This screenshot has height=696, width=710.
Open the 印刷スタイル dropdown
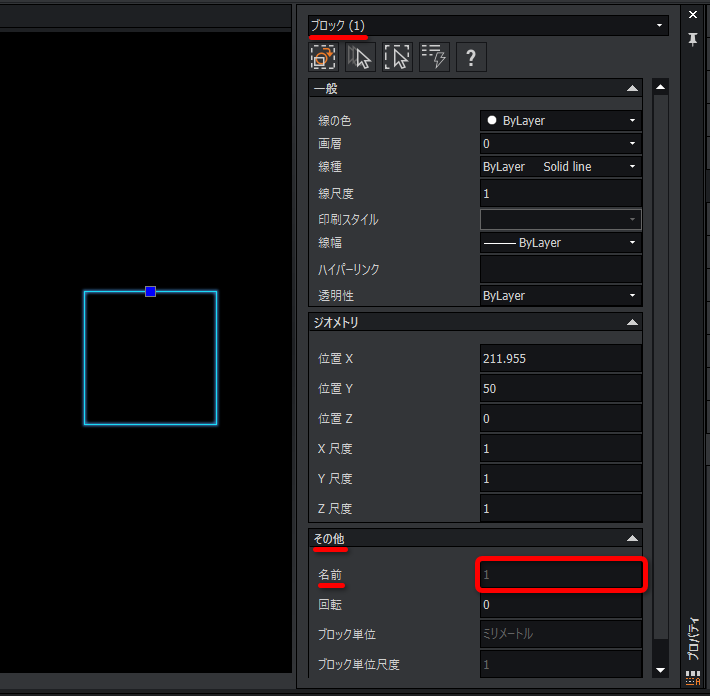click(561, 220)
